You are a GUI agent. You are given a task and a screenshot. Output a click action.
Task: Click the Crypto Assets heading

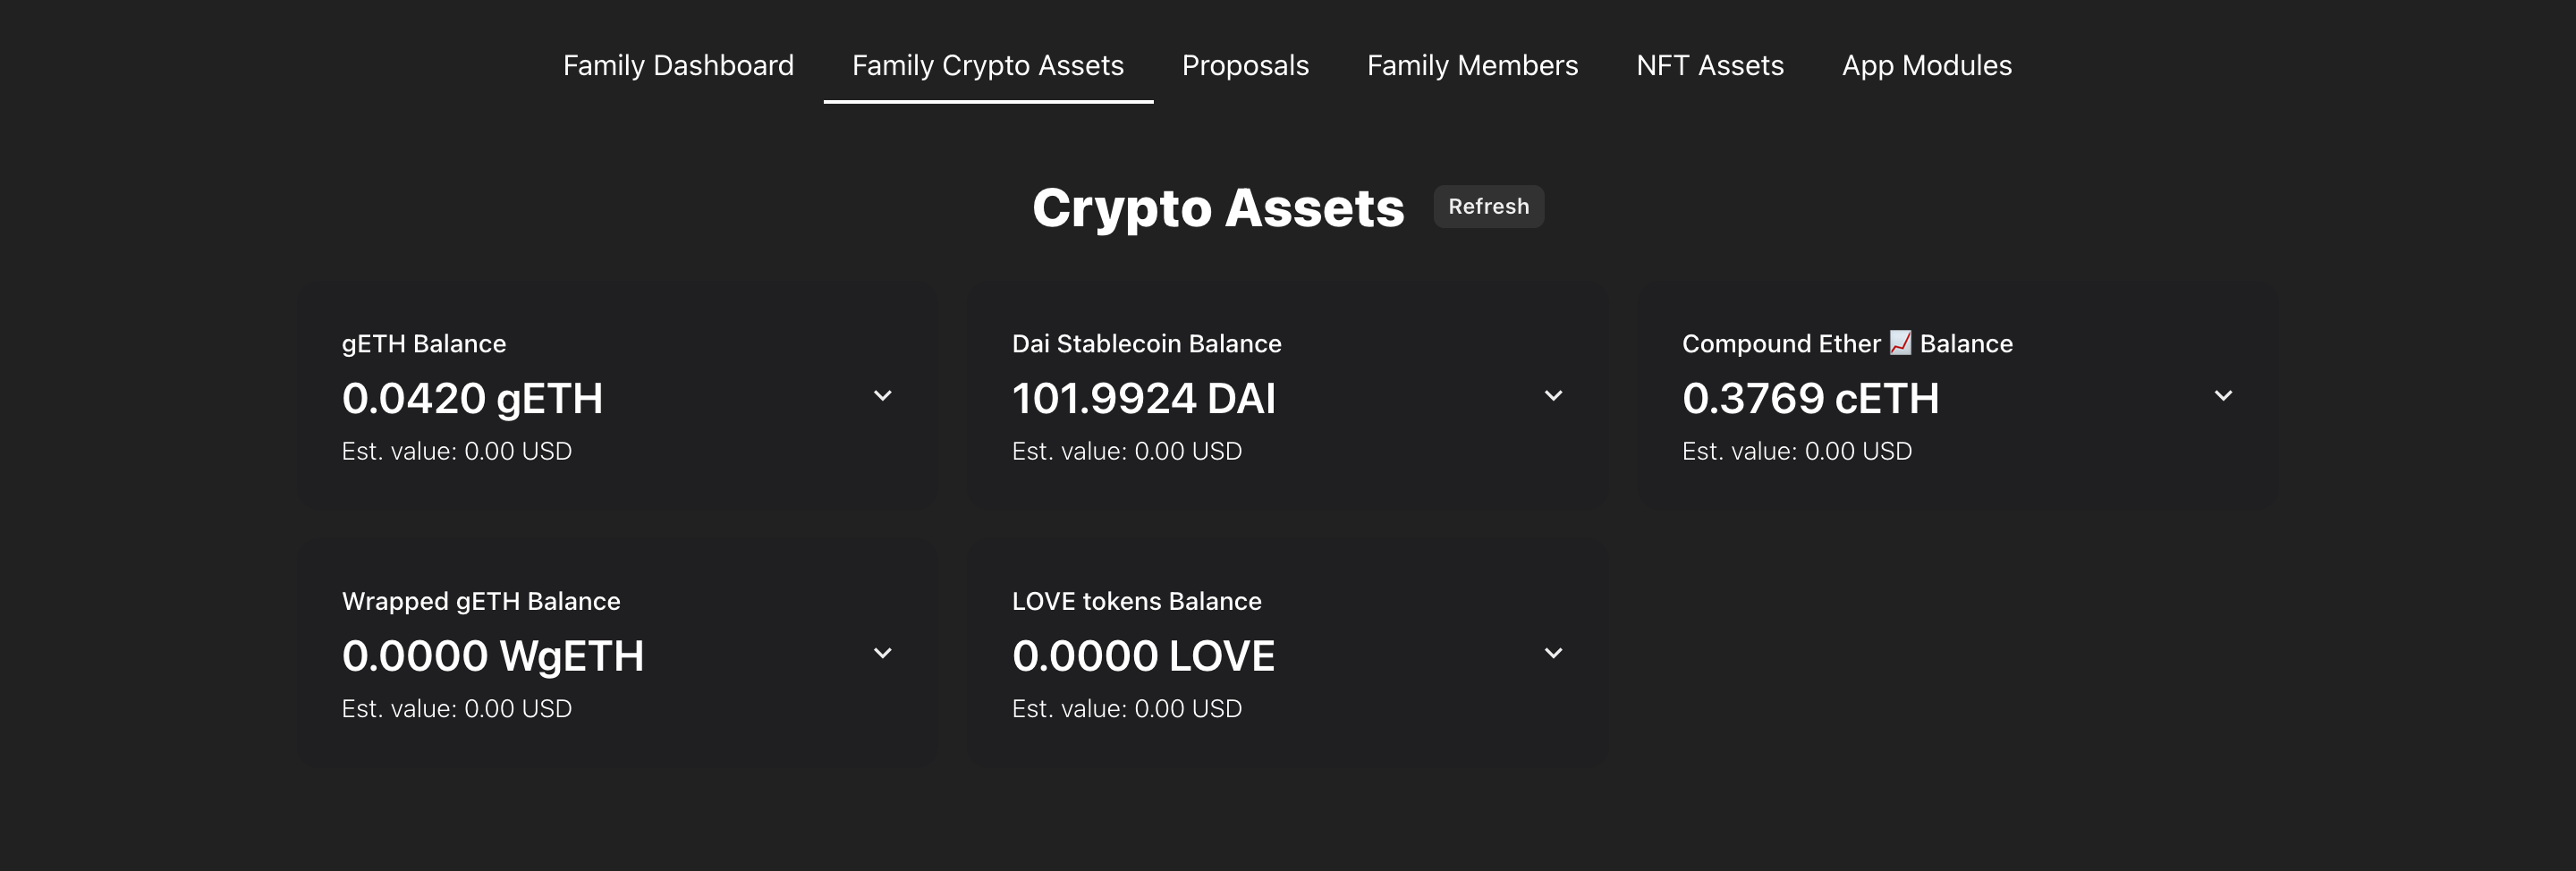tap(1218, 208)
